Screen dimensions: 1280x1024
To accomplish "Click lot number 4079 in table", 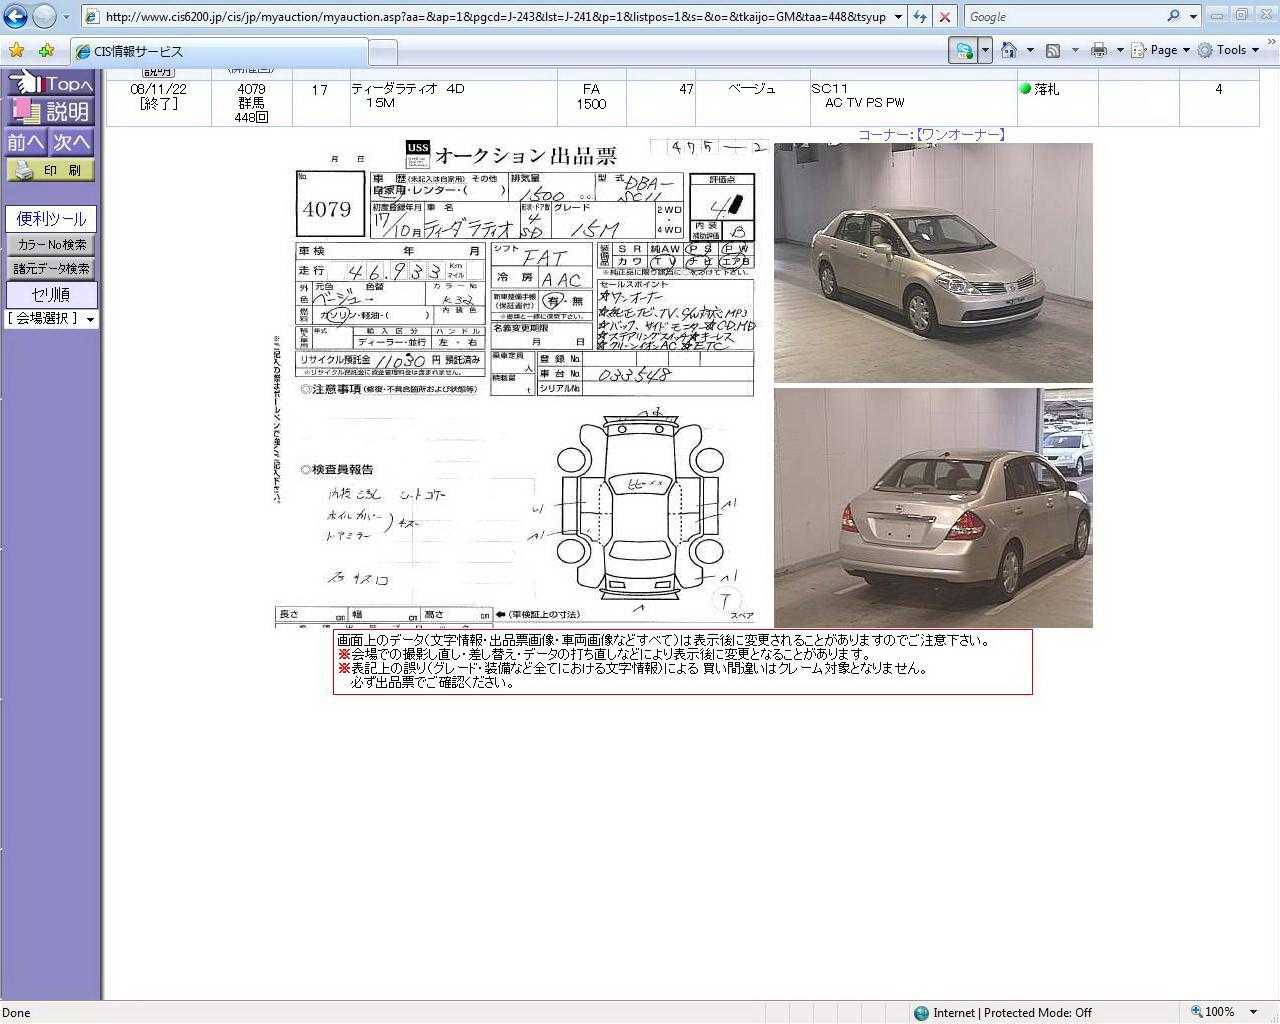I will coord(251,89).
